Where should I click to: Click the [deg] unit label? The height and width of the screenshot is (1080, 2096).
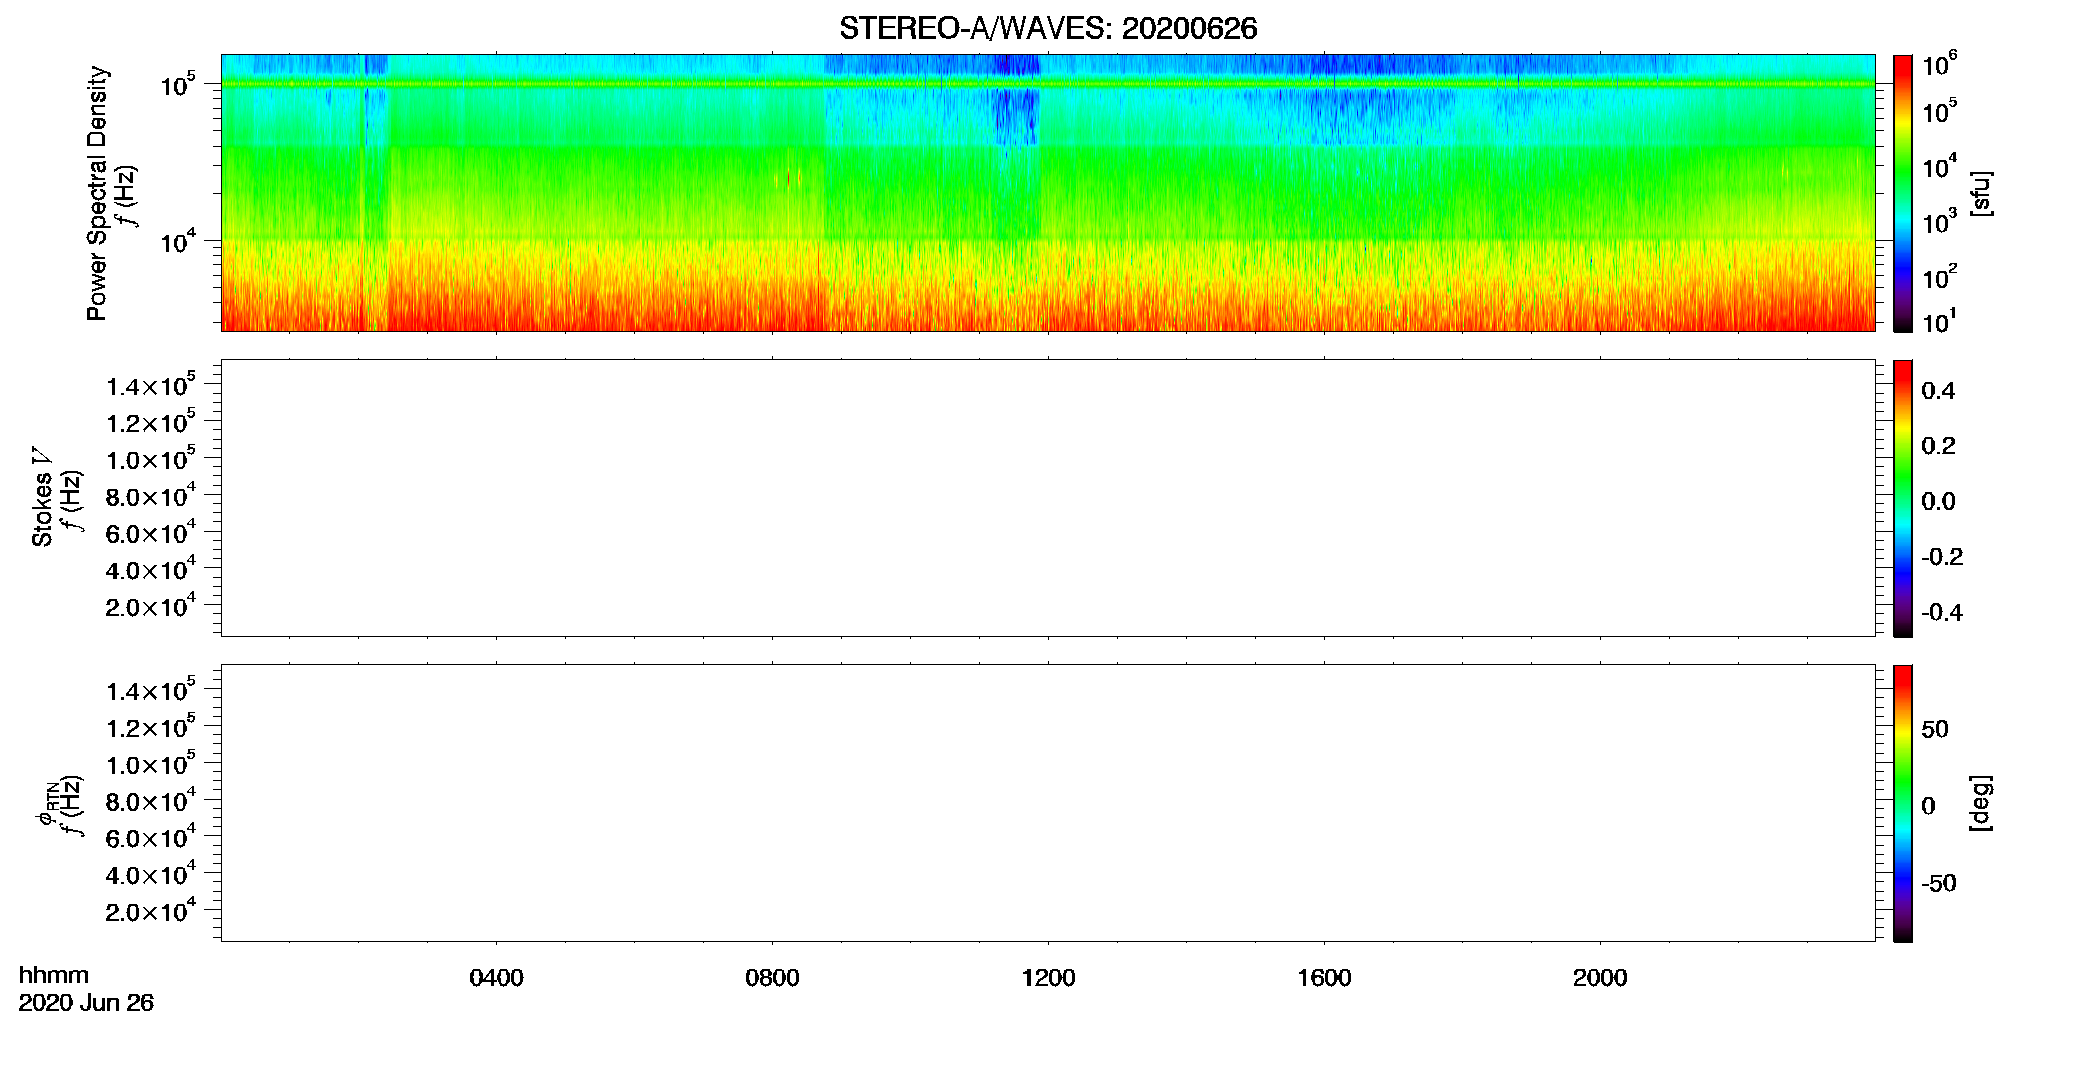click(x=1980, y=803)
